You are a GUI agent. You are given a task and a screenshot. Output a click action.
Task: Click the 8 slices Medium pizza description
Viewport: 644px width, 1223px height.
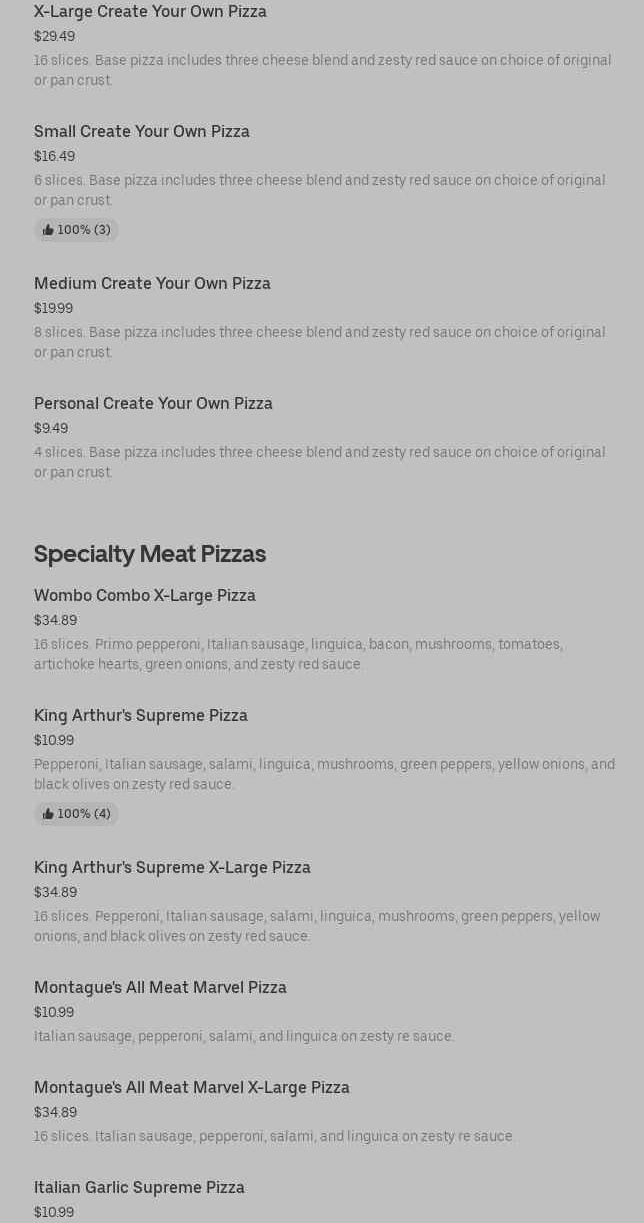[x=319, y=342]
